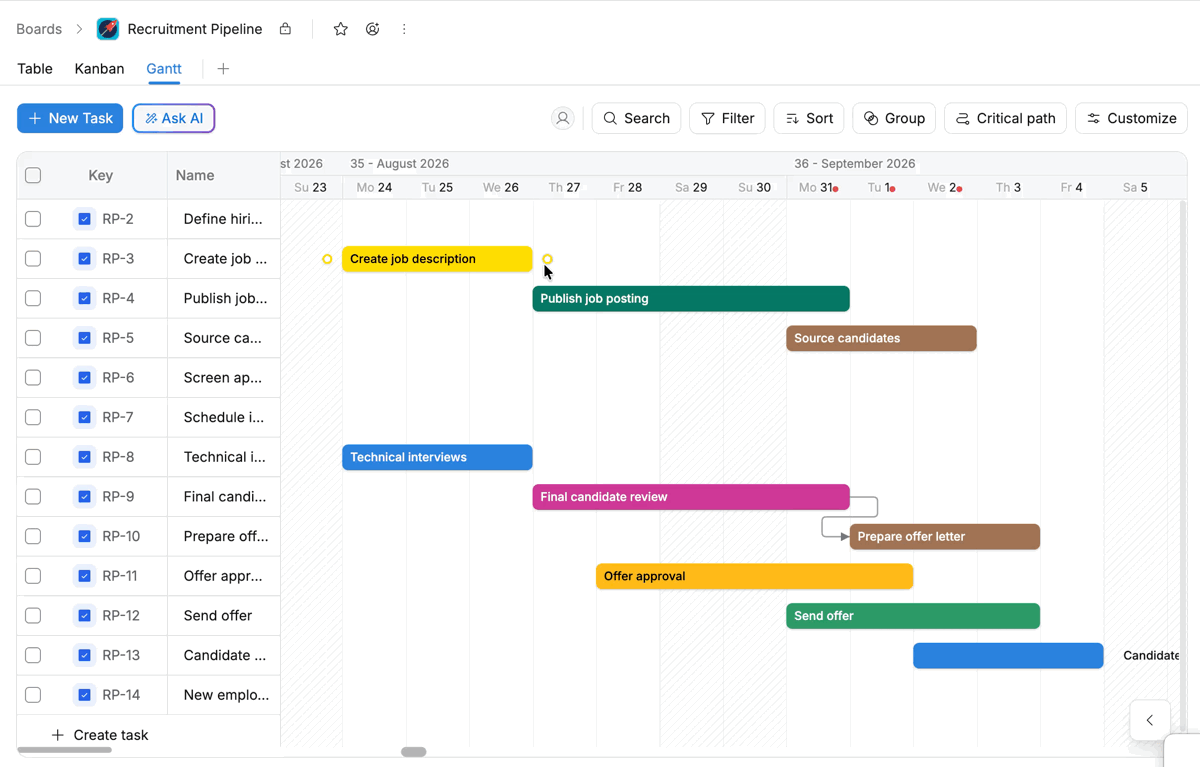
Task: Select the Gantt view tab
Action: point(164,69)
